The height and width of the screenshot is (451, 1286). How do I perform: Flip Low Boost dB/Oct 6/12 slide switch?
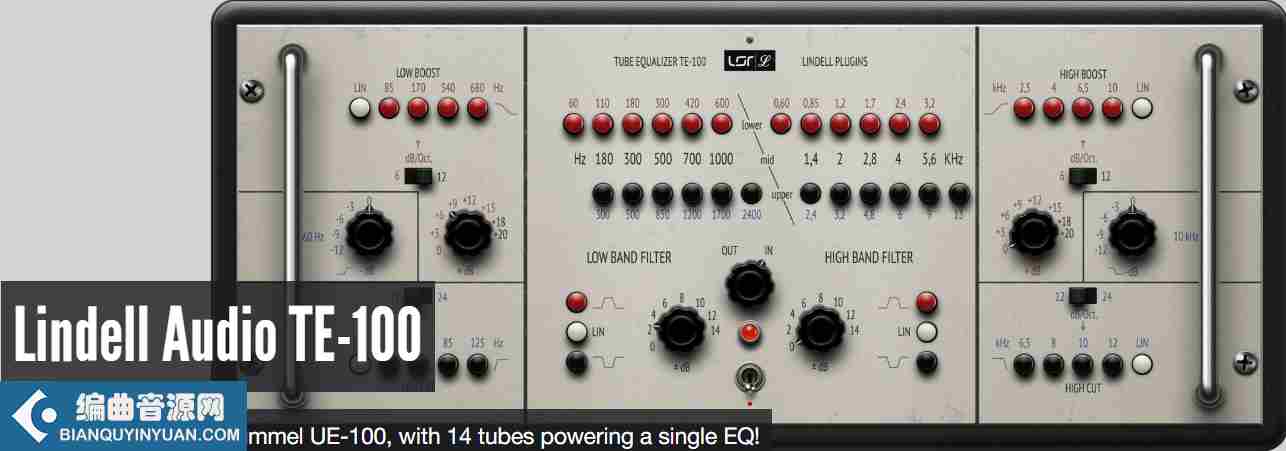(418, 176)
